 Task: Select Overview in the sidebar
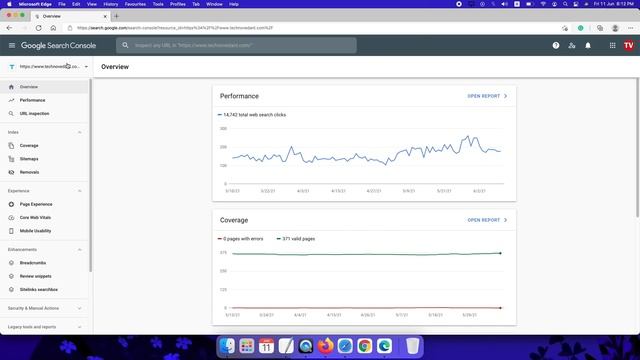(44, 87)
